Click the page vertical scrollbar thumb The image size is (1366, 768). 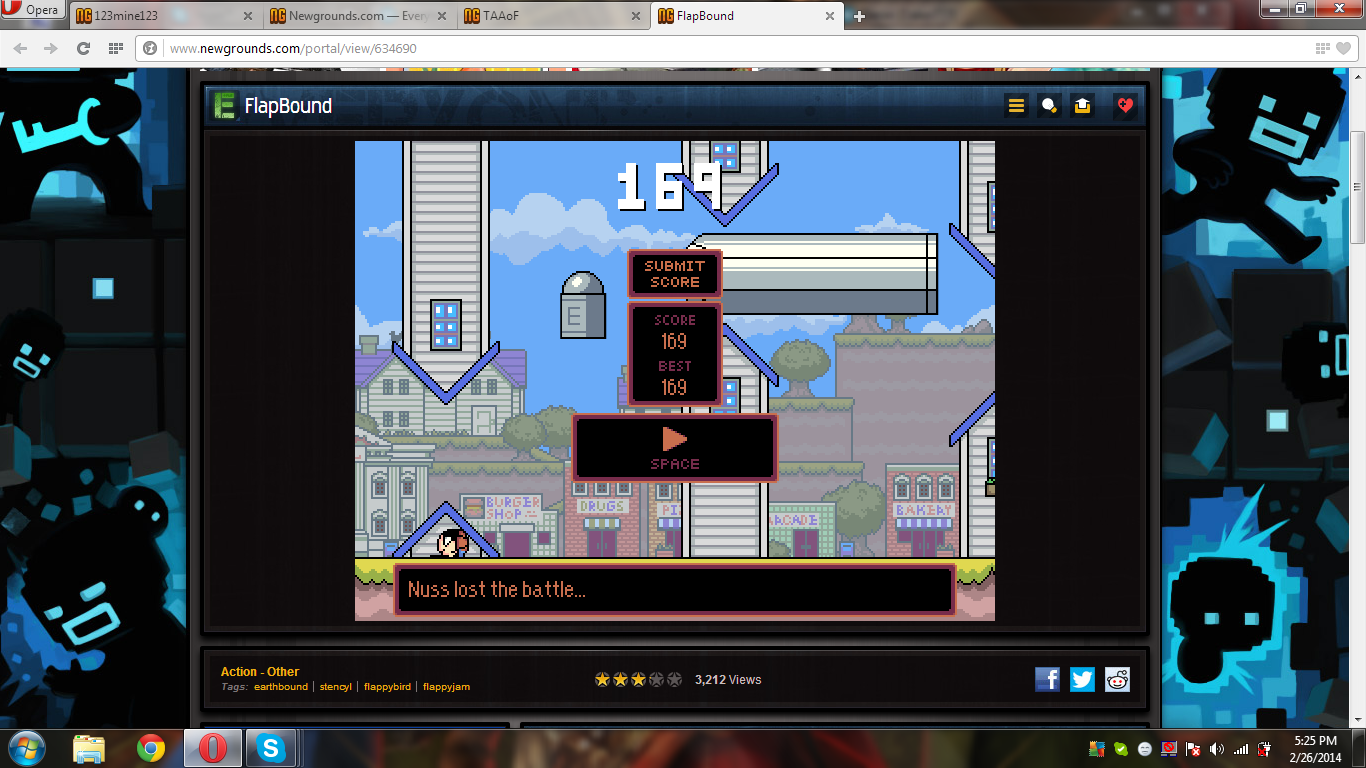tap(1357, 187)
